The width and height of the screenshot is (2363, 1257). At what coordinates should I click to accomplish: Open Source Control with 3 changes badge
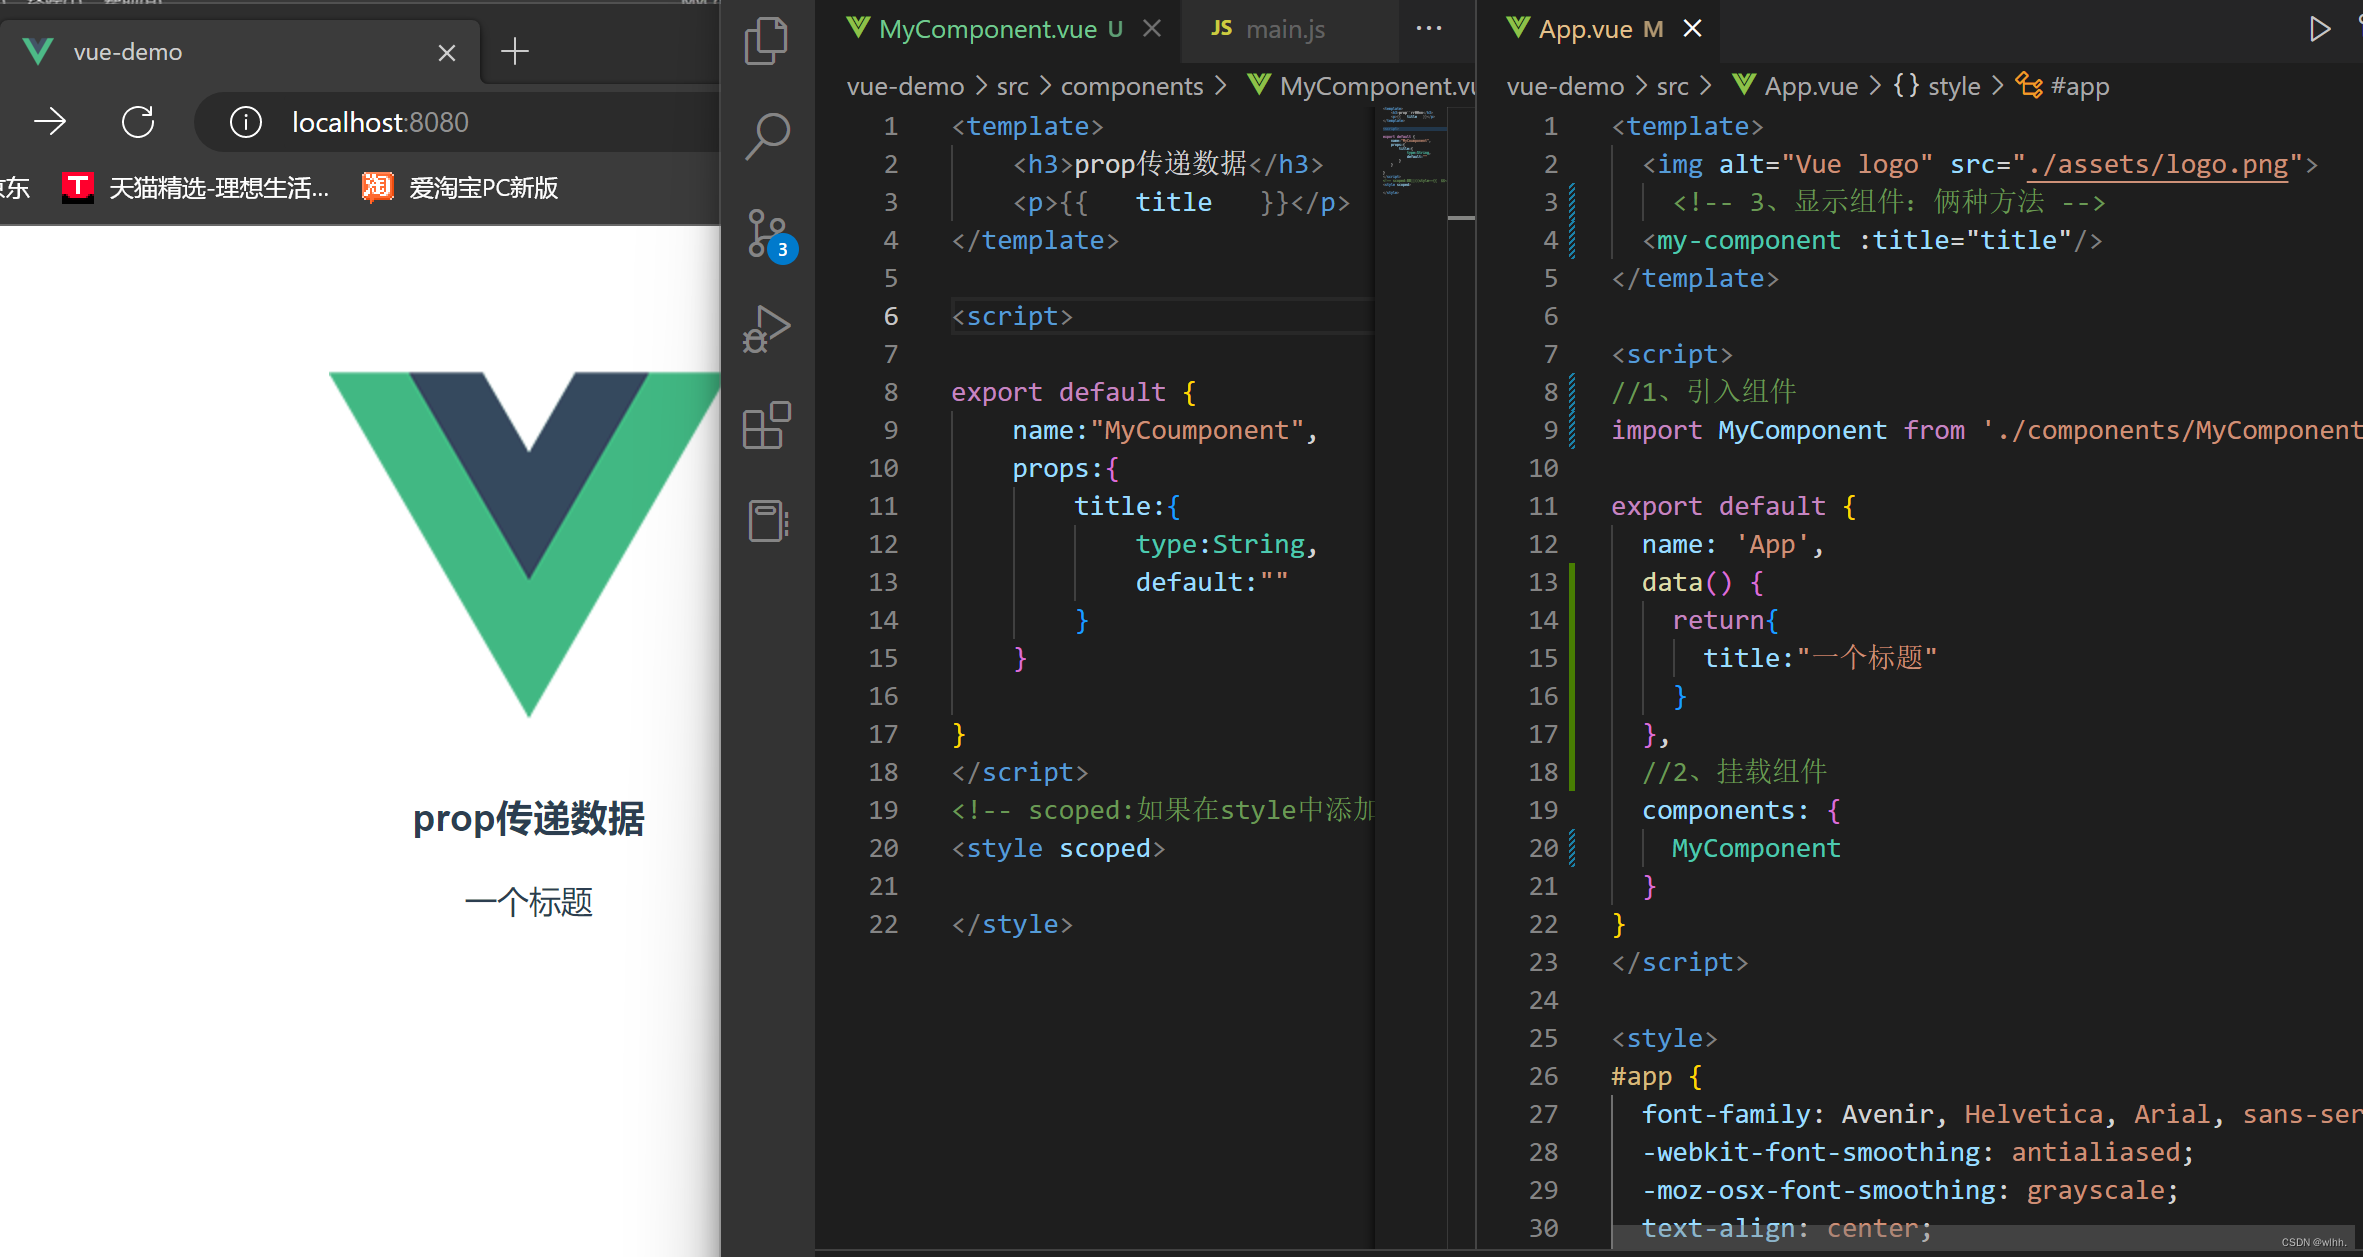point(771,236)
